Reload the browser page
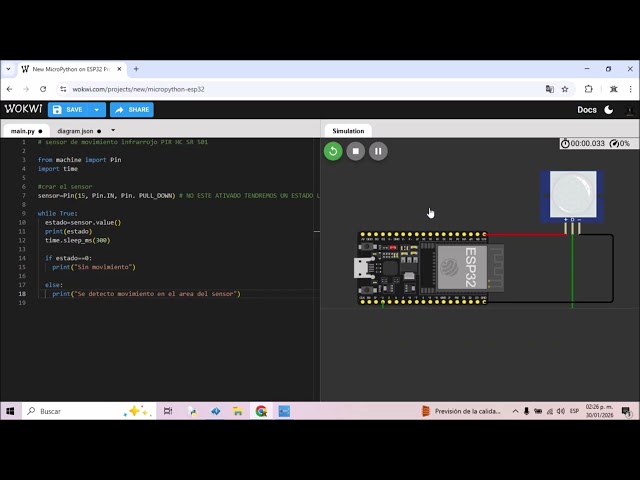 pos(43,89)
